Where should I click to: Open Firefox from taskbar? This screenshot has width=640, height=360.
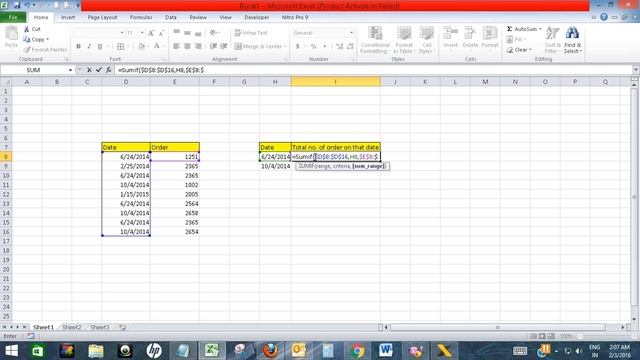pos(270,351)
